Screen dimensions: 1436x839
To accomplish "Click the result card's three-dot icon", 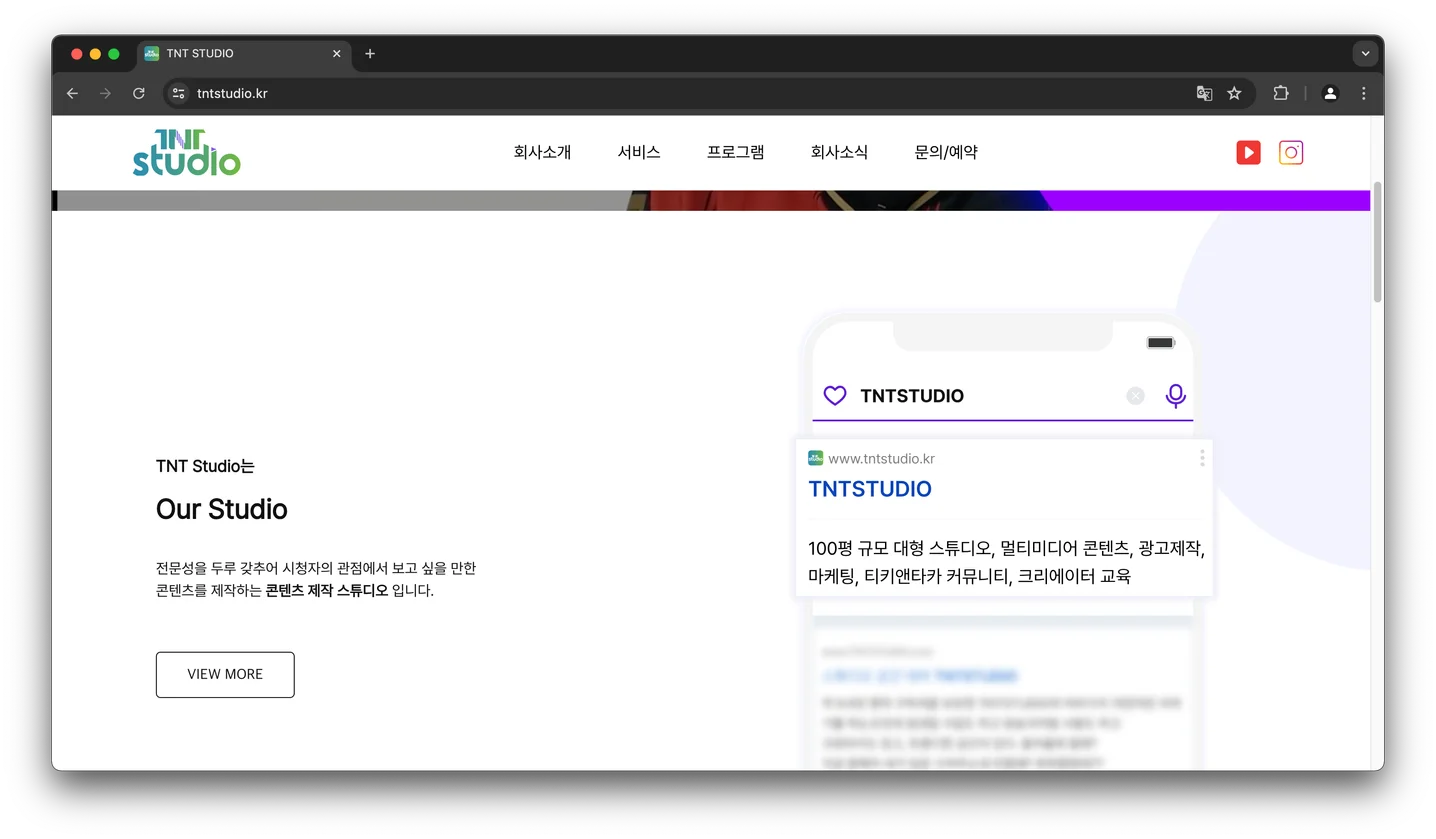I will pyautogui.click(x=1202, y=458).
